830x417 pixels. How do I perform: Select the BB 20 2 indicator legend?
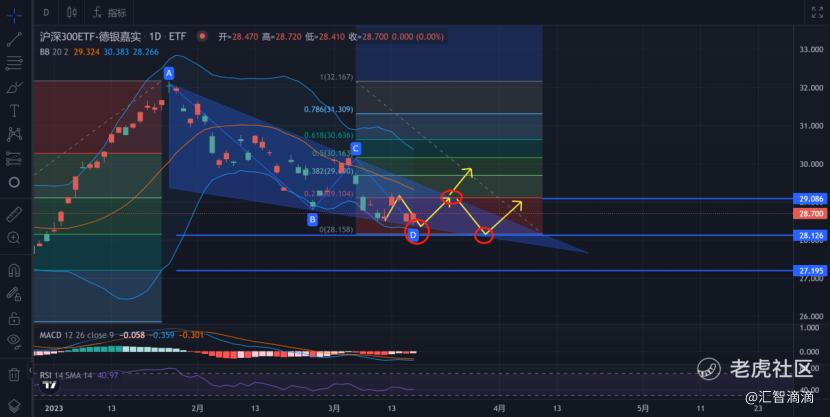[54, 52]
